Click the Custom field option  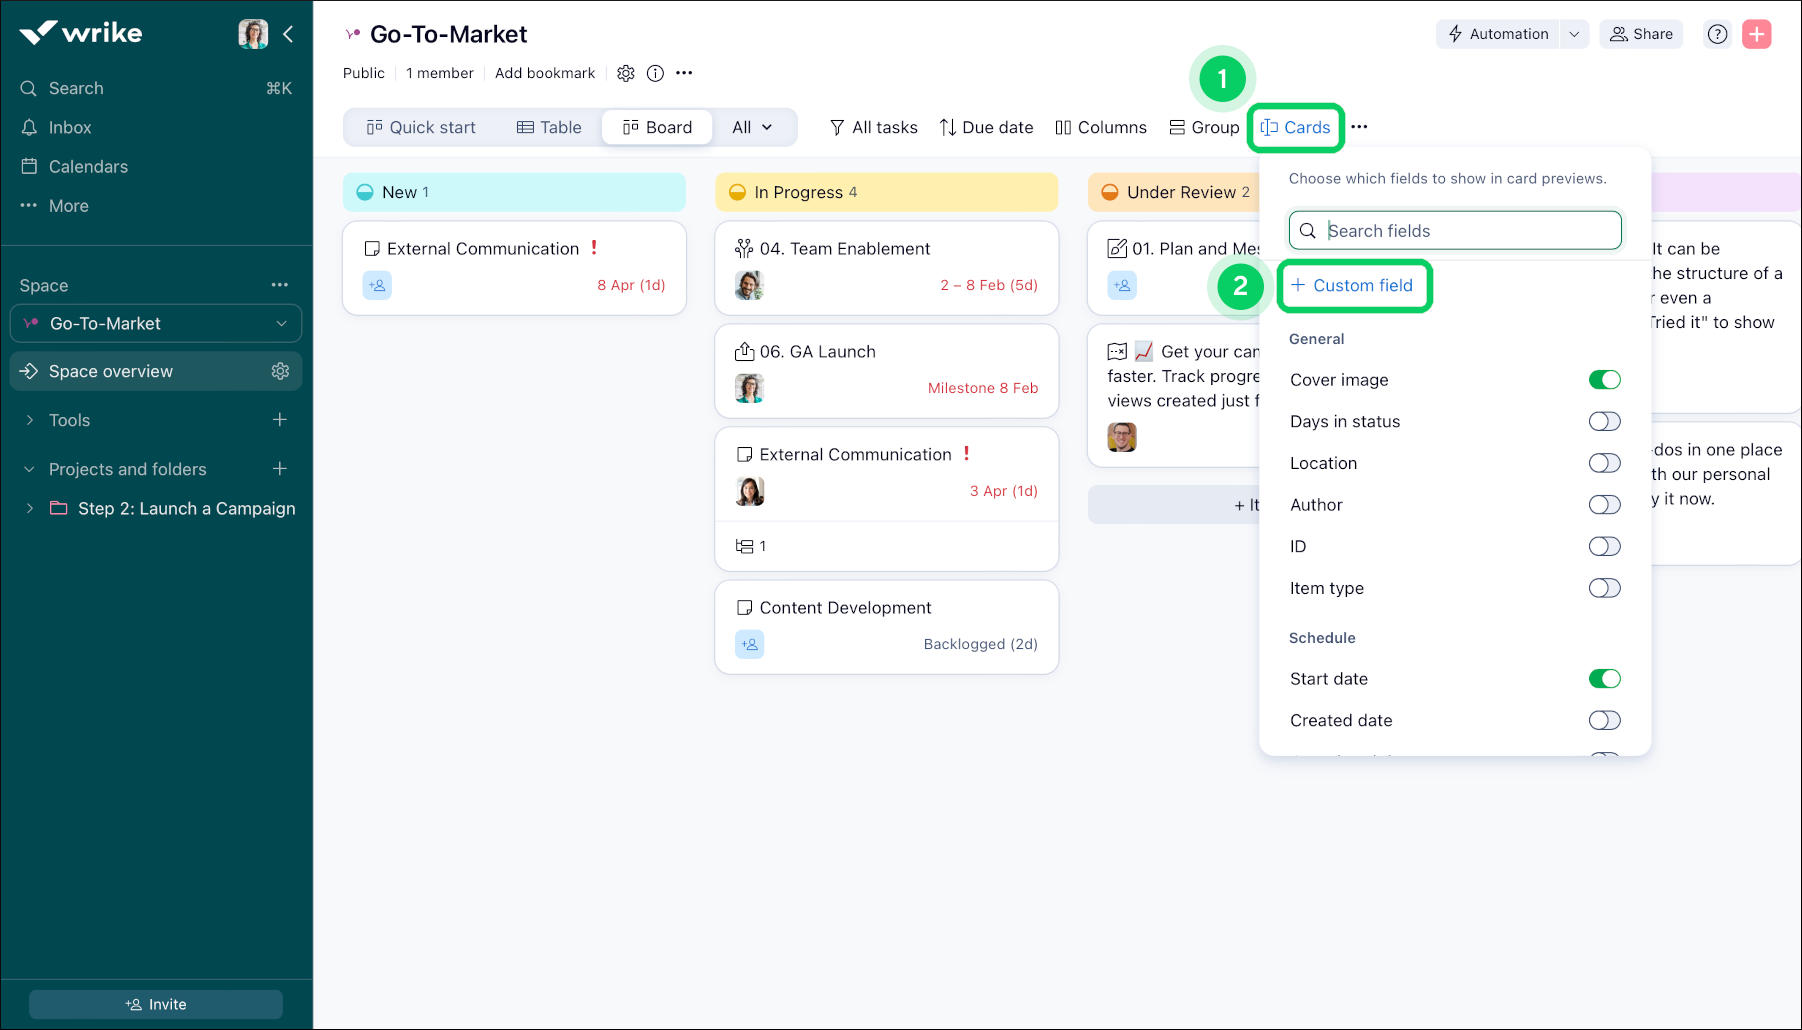[1355, 285]
